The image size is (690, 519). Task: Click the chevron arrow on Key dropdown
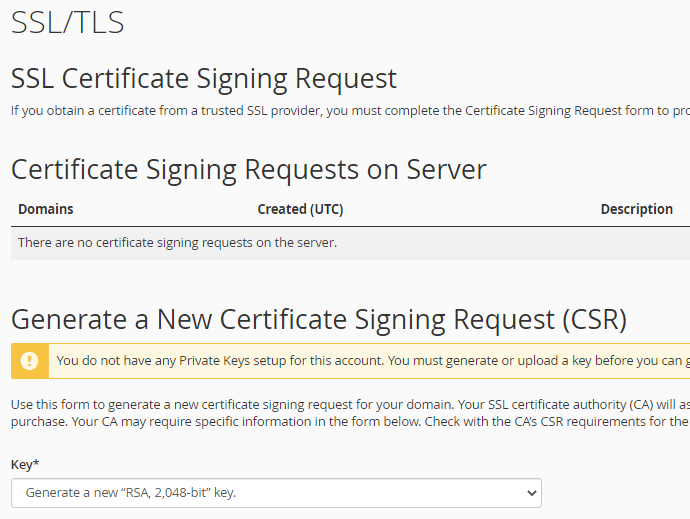pos(530,493)
